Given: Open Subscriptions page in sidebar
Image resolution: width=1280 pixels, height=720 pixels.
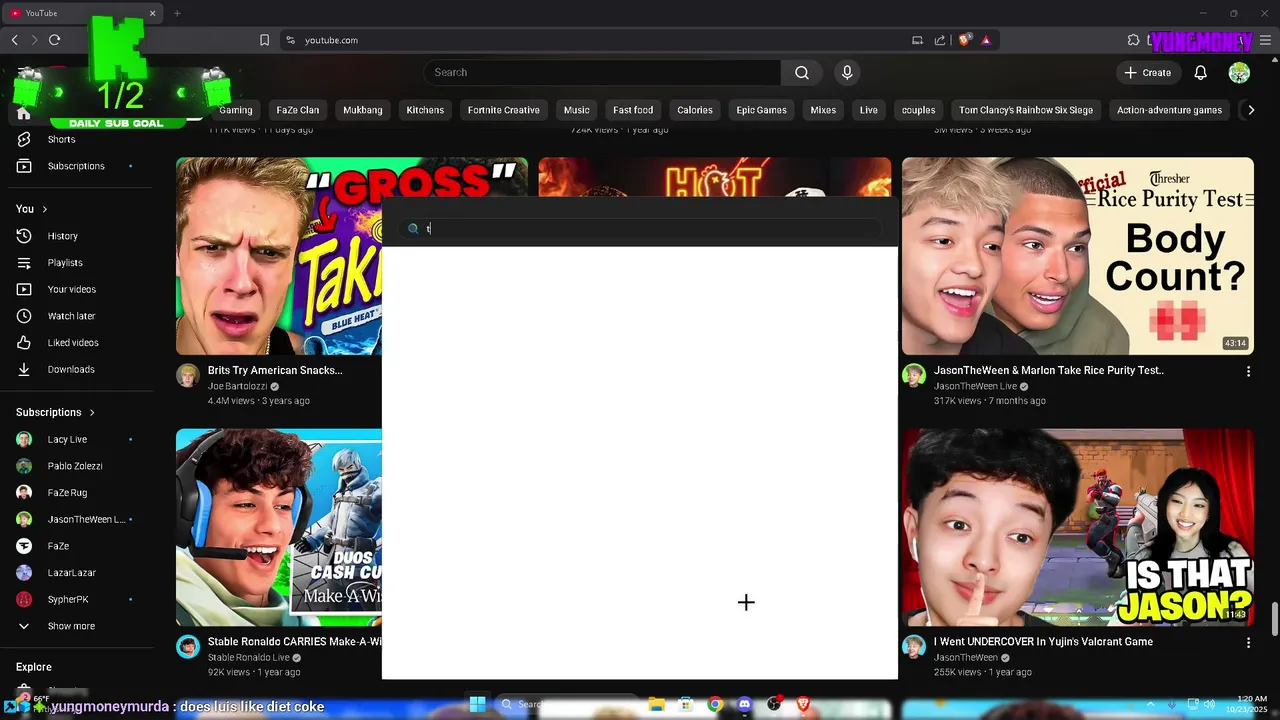Looking at the screenshot, I should click(x=76, y=166).
